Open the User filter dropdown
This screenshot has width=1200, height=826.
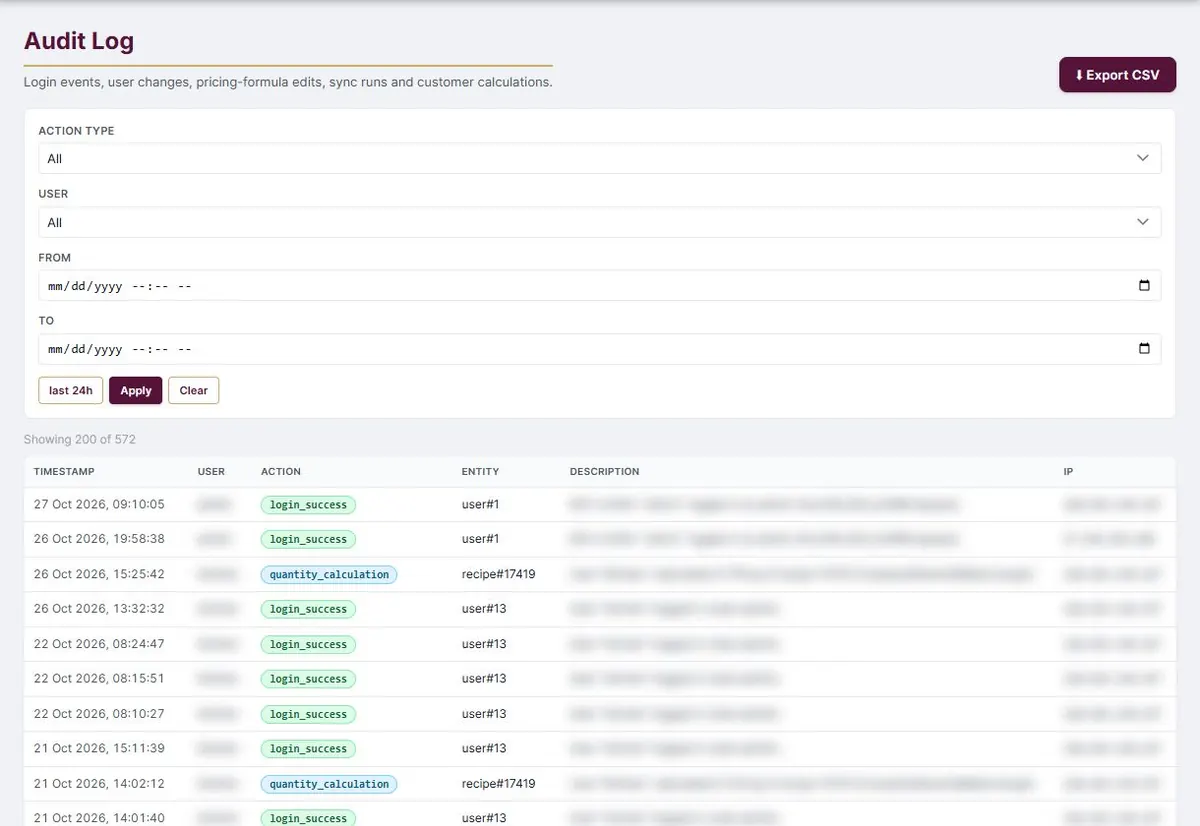[x=600, y=222]
